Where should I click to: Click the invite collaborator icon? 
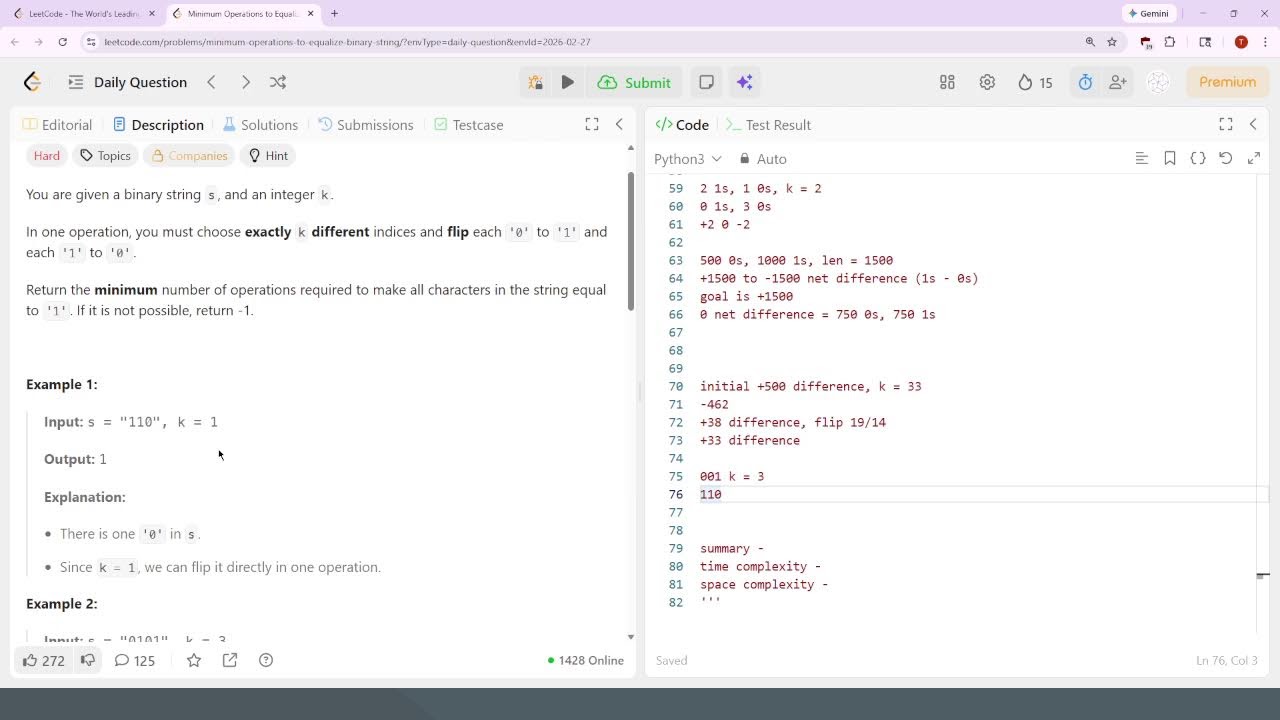[1117, 82]
